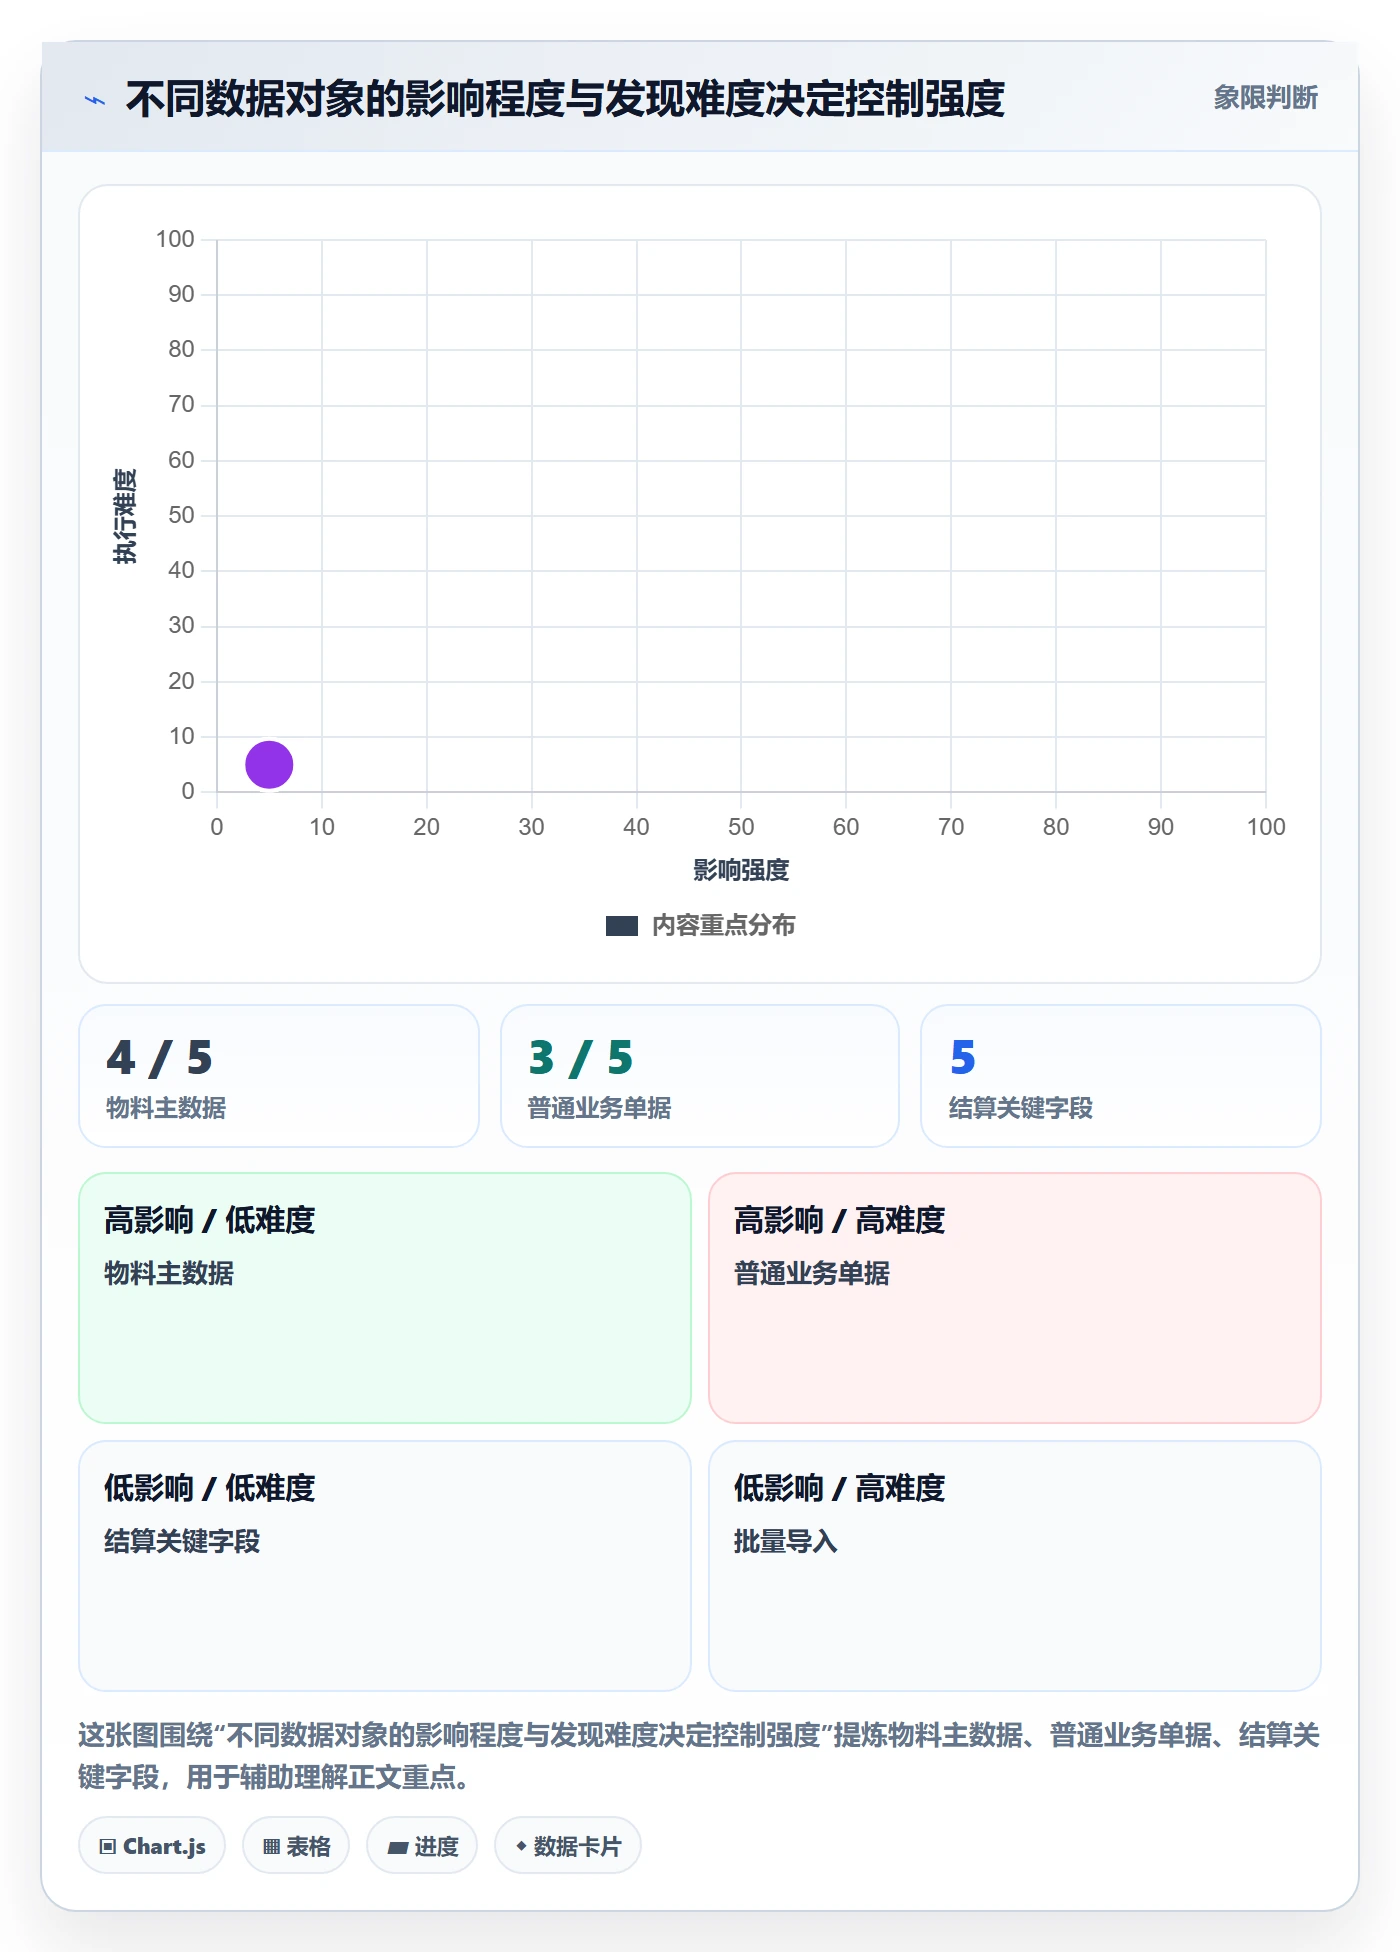This screenshot has width=1400, height=1952.
Task: Select the 3 / 5 普通业务单据 card
Action: pyautogui.click(x=700, y=1076)
